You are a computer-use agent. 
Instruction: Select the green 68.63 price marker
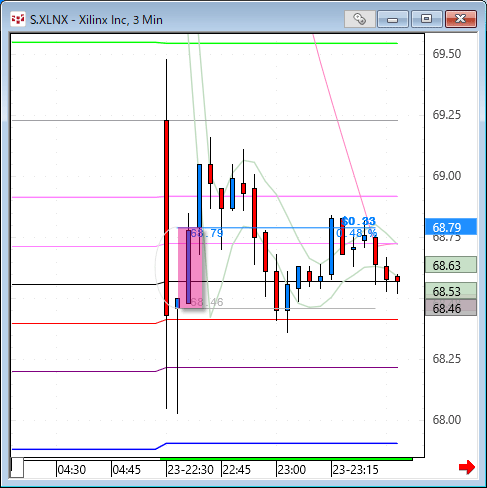451,265
